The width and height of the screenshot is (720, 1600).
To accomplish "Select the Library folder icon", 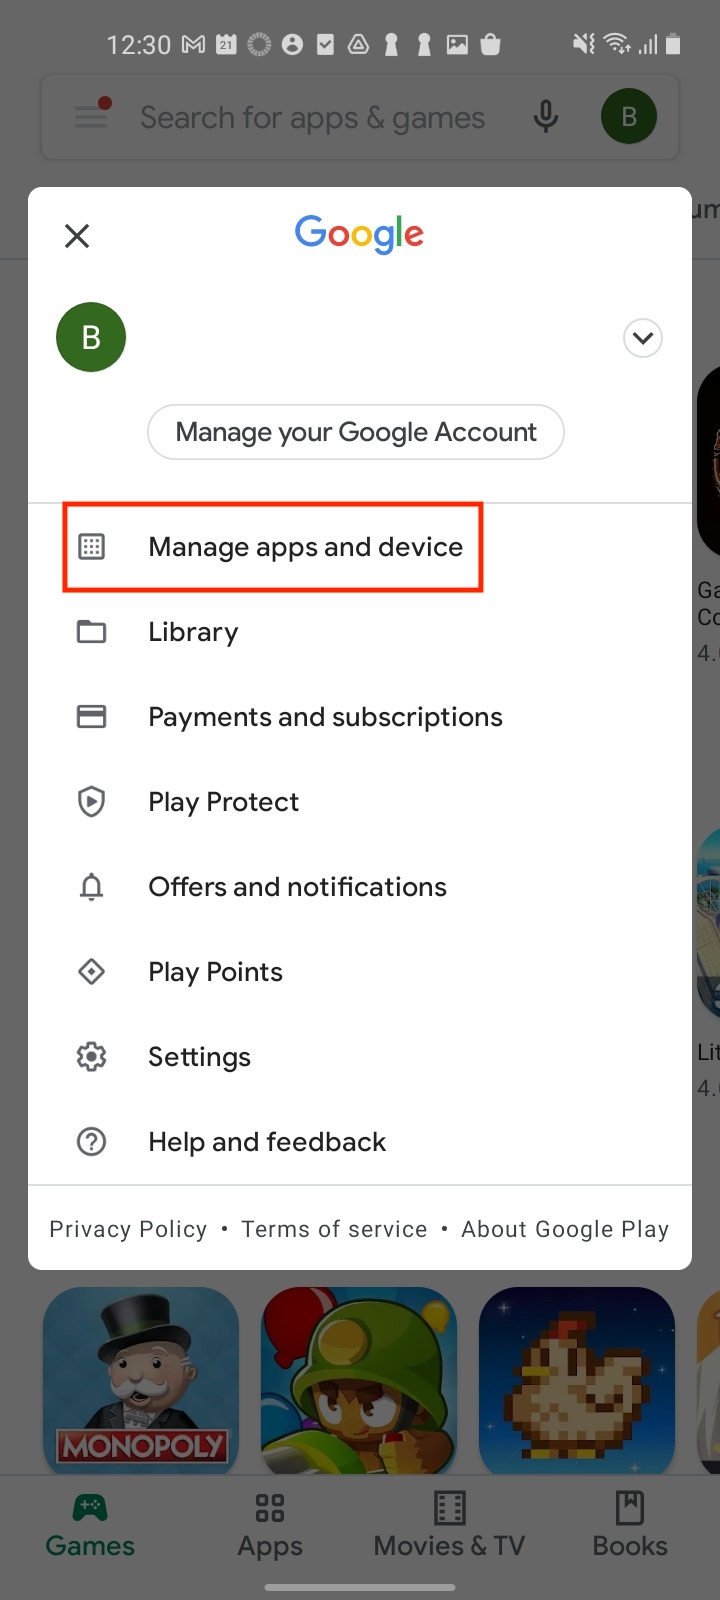I will pyautogui.click(x=91, y=631).
